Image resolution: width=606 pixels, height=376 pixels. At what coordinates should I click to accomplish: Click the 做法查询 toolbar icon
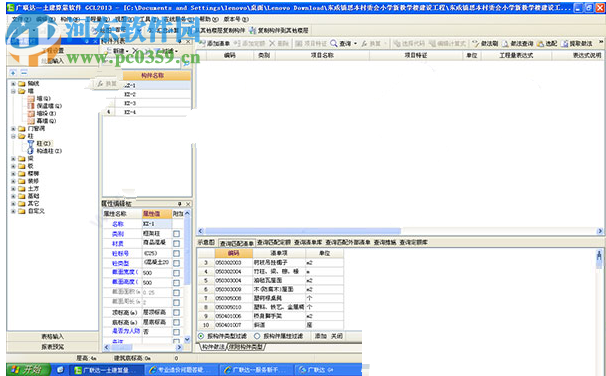505,44
